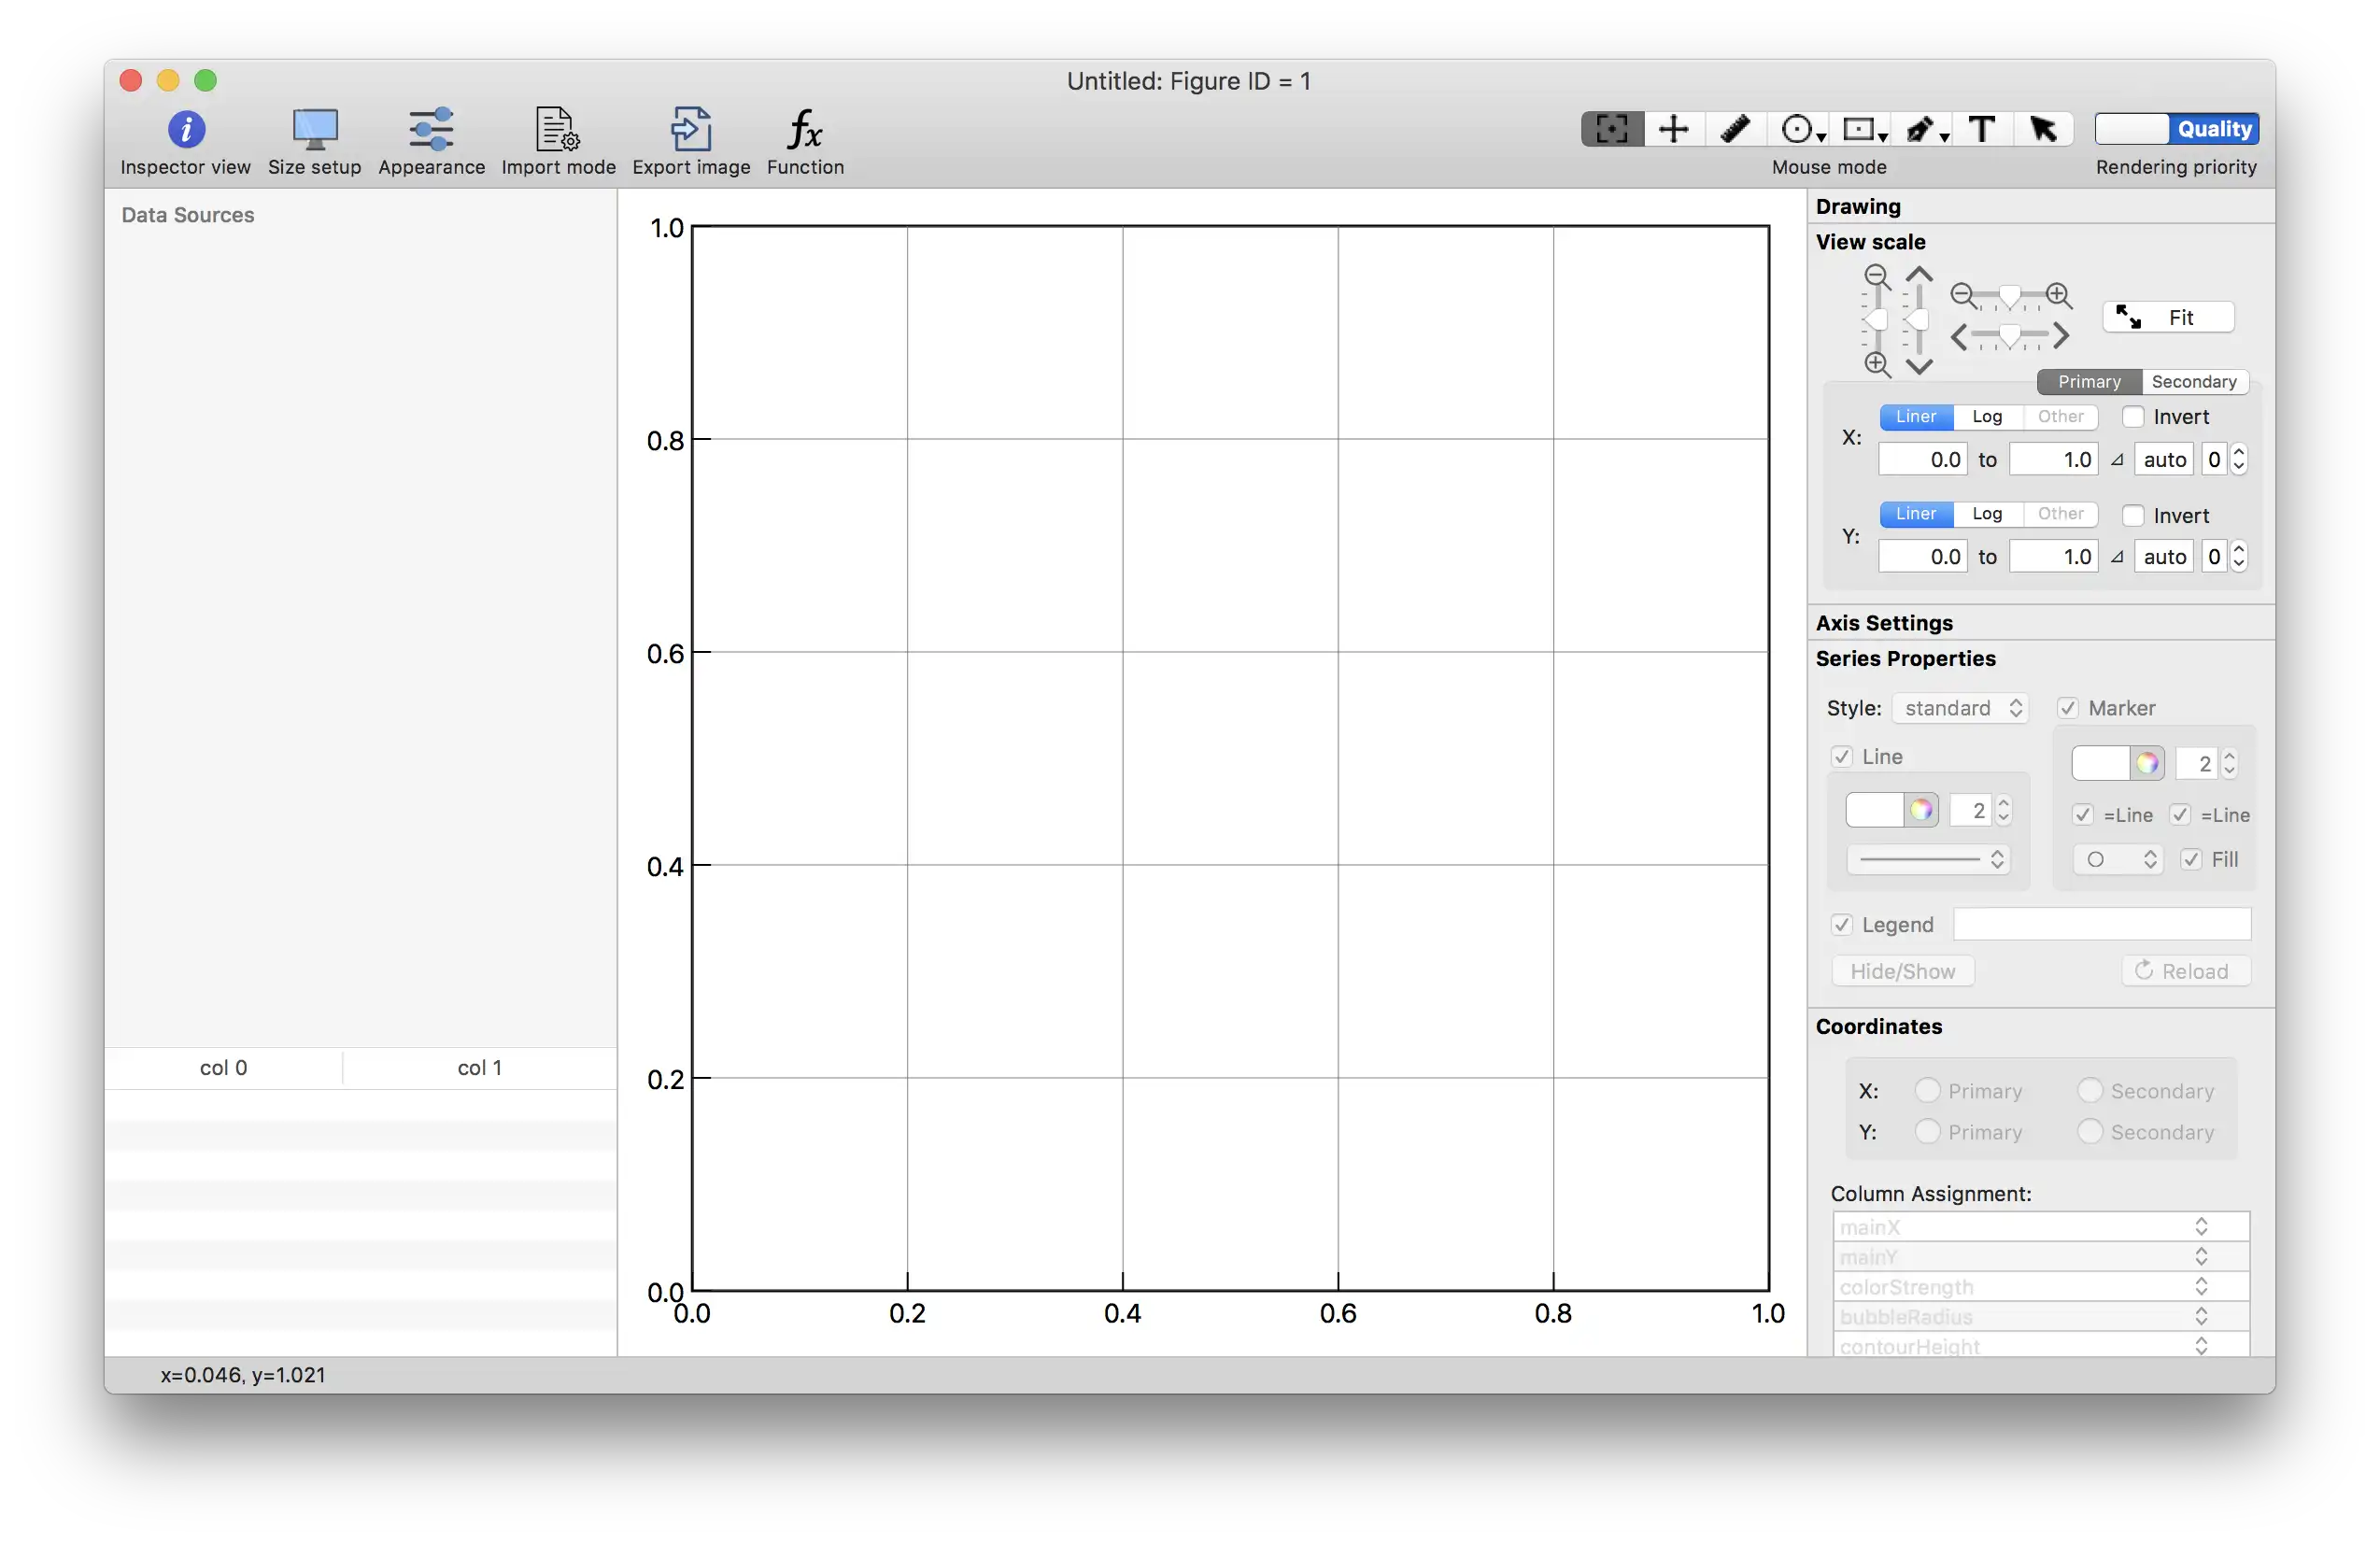Click the Fit button to fit view
2380x1543 pixels.
coord(2170,316)
